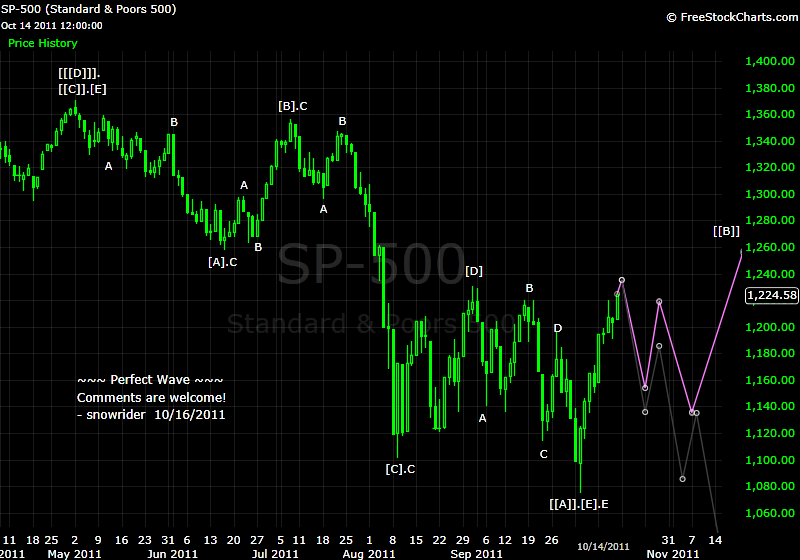The image size is (800, 560).
Task: Select the [[A]].[E].E wave label
Action: [579, 504]
